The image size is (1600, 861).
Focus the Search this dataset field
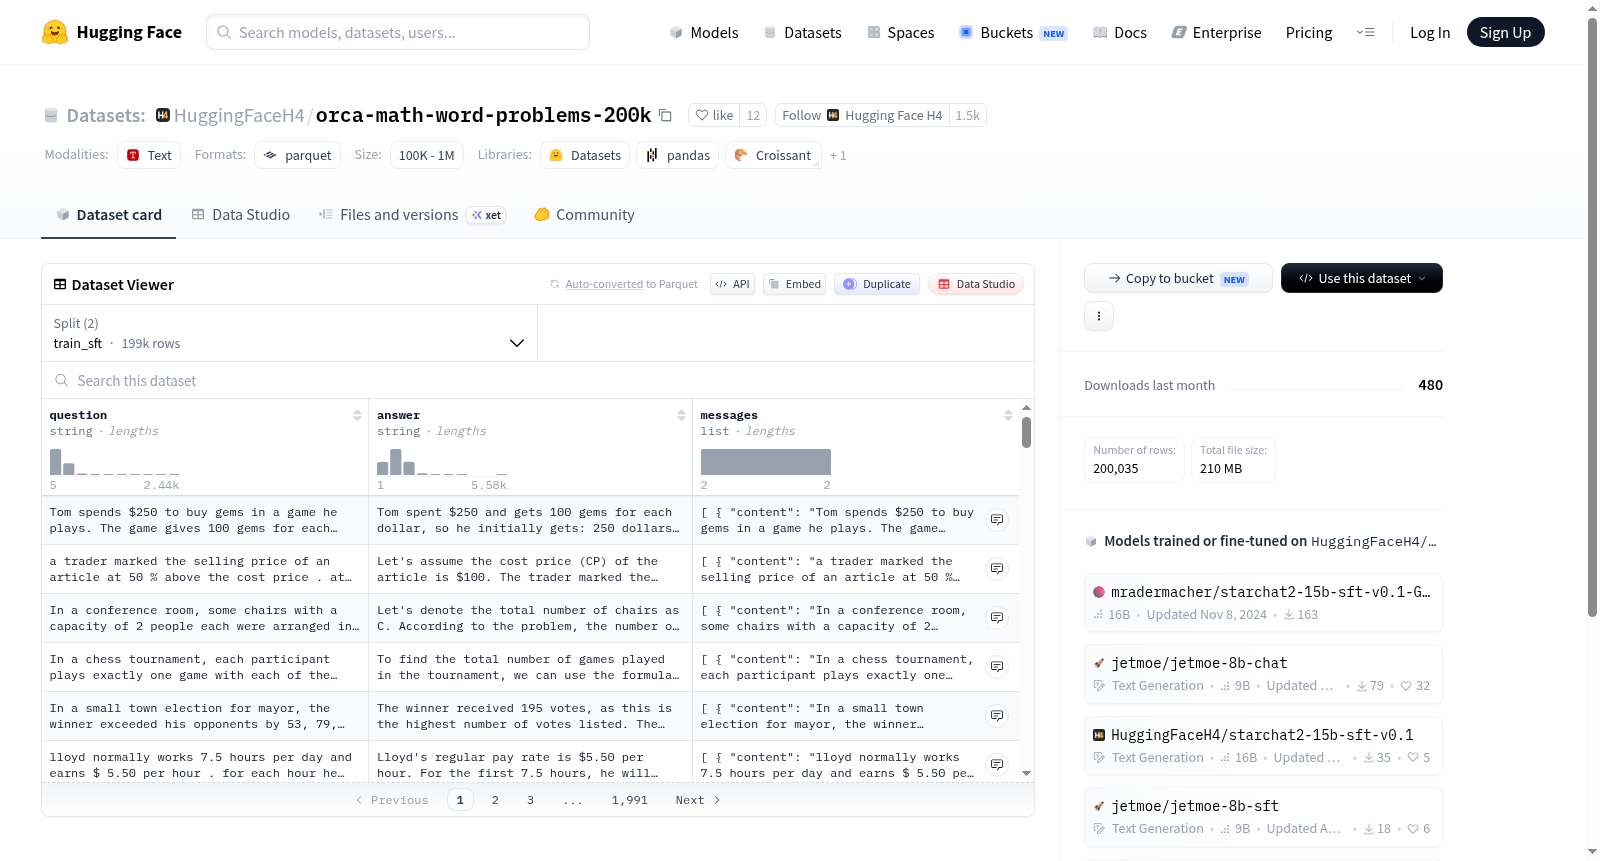point(538,380)
